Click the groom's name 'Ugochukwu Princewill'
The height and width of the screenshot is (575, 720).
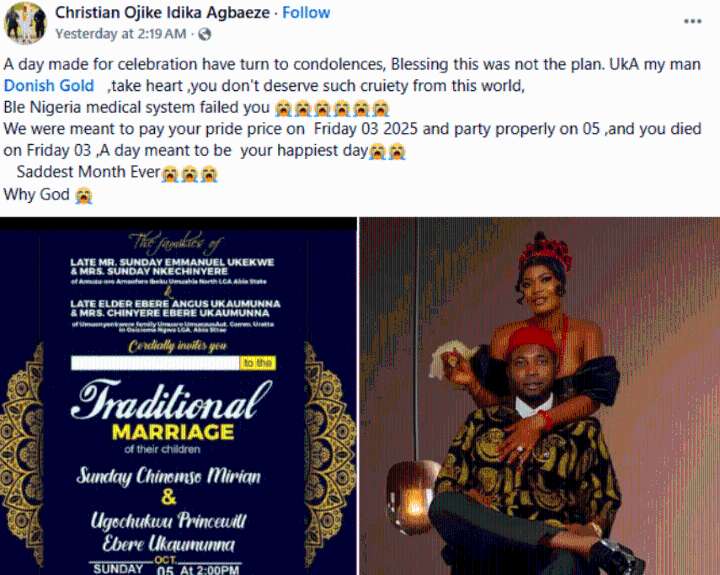point(169,521)
